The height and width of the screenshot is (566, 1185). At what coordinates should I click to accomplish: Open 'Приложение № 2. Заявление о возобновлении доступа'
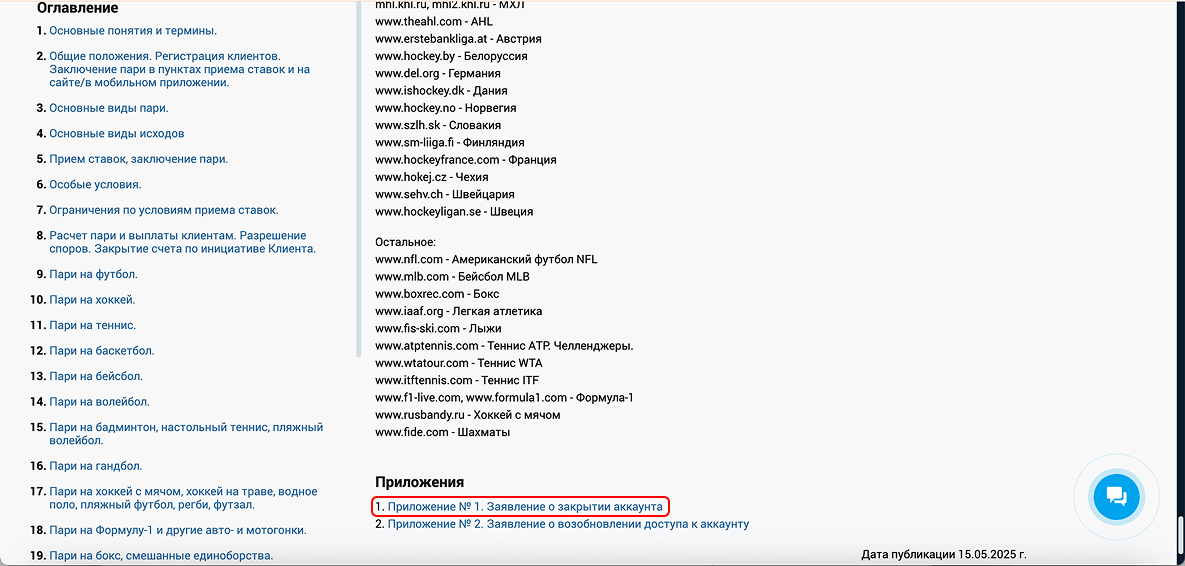coord(568,524)
